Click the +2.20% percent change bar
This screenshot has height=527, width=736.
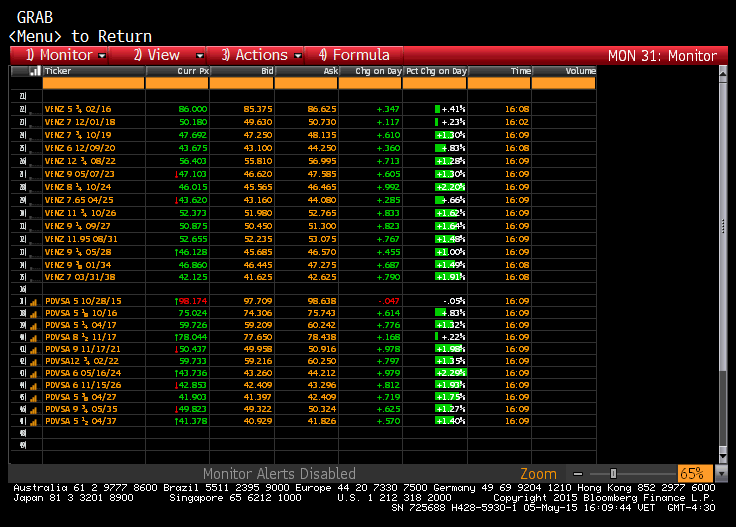[x=450, y=187]
